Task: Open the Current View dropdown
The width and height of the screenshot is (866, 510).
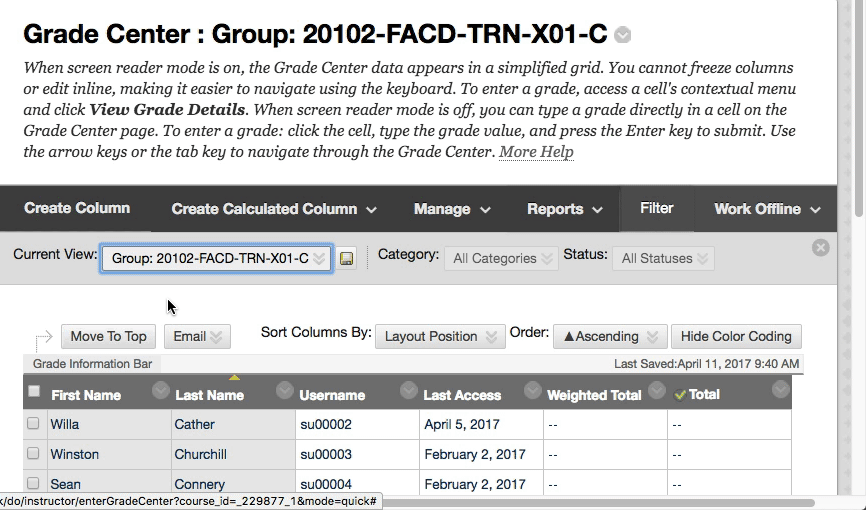Action: coord(217,258)
